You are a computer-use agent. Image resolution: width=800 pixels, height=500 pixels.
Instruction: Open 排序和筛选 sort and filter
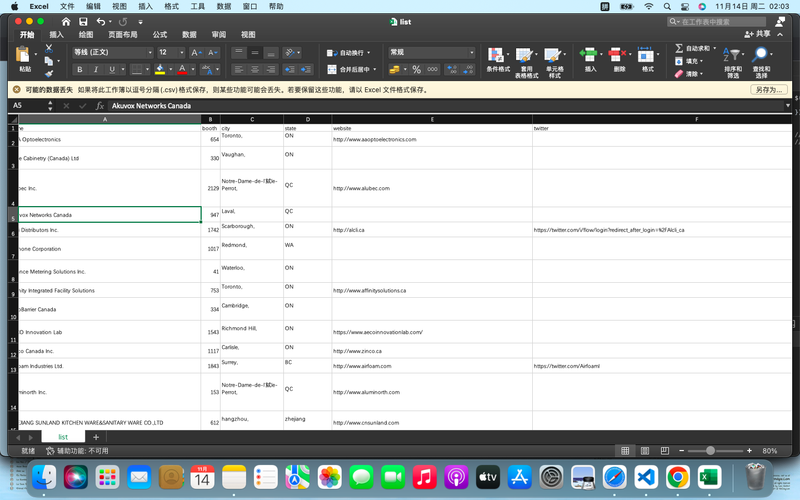pos(731,55)
